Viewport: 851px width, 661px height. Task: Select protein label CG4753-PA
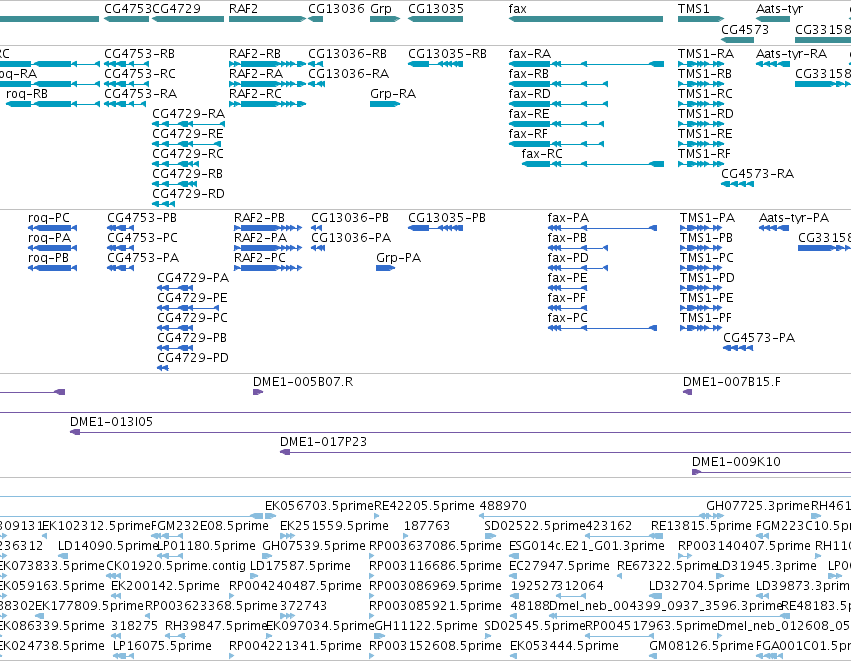click(x=143, y=258)
